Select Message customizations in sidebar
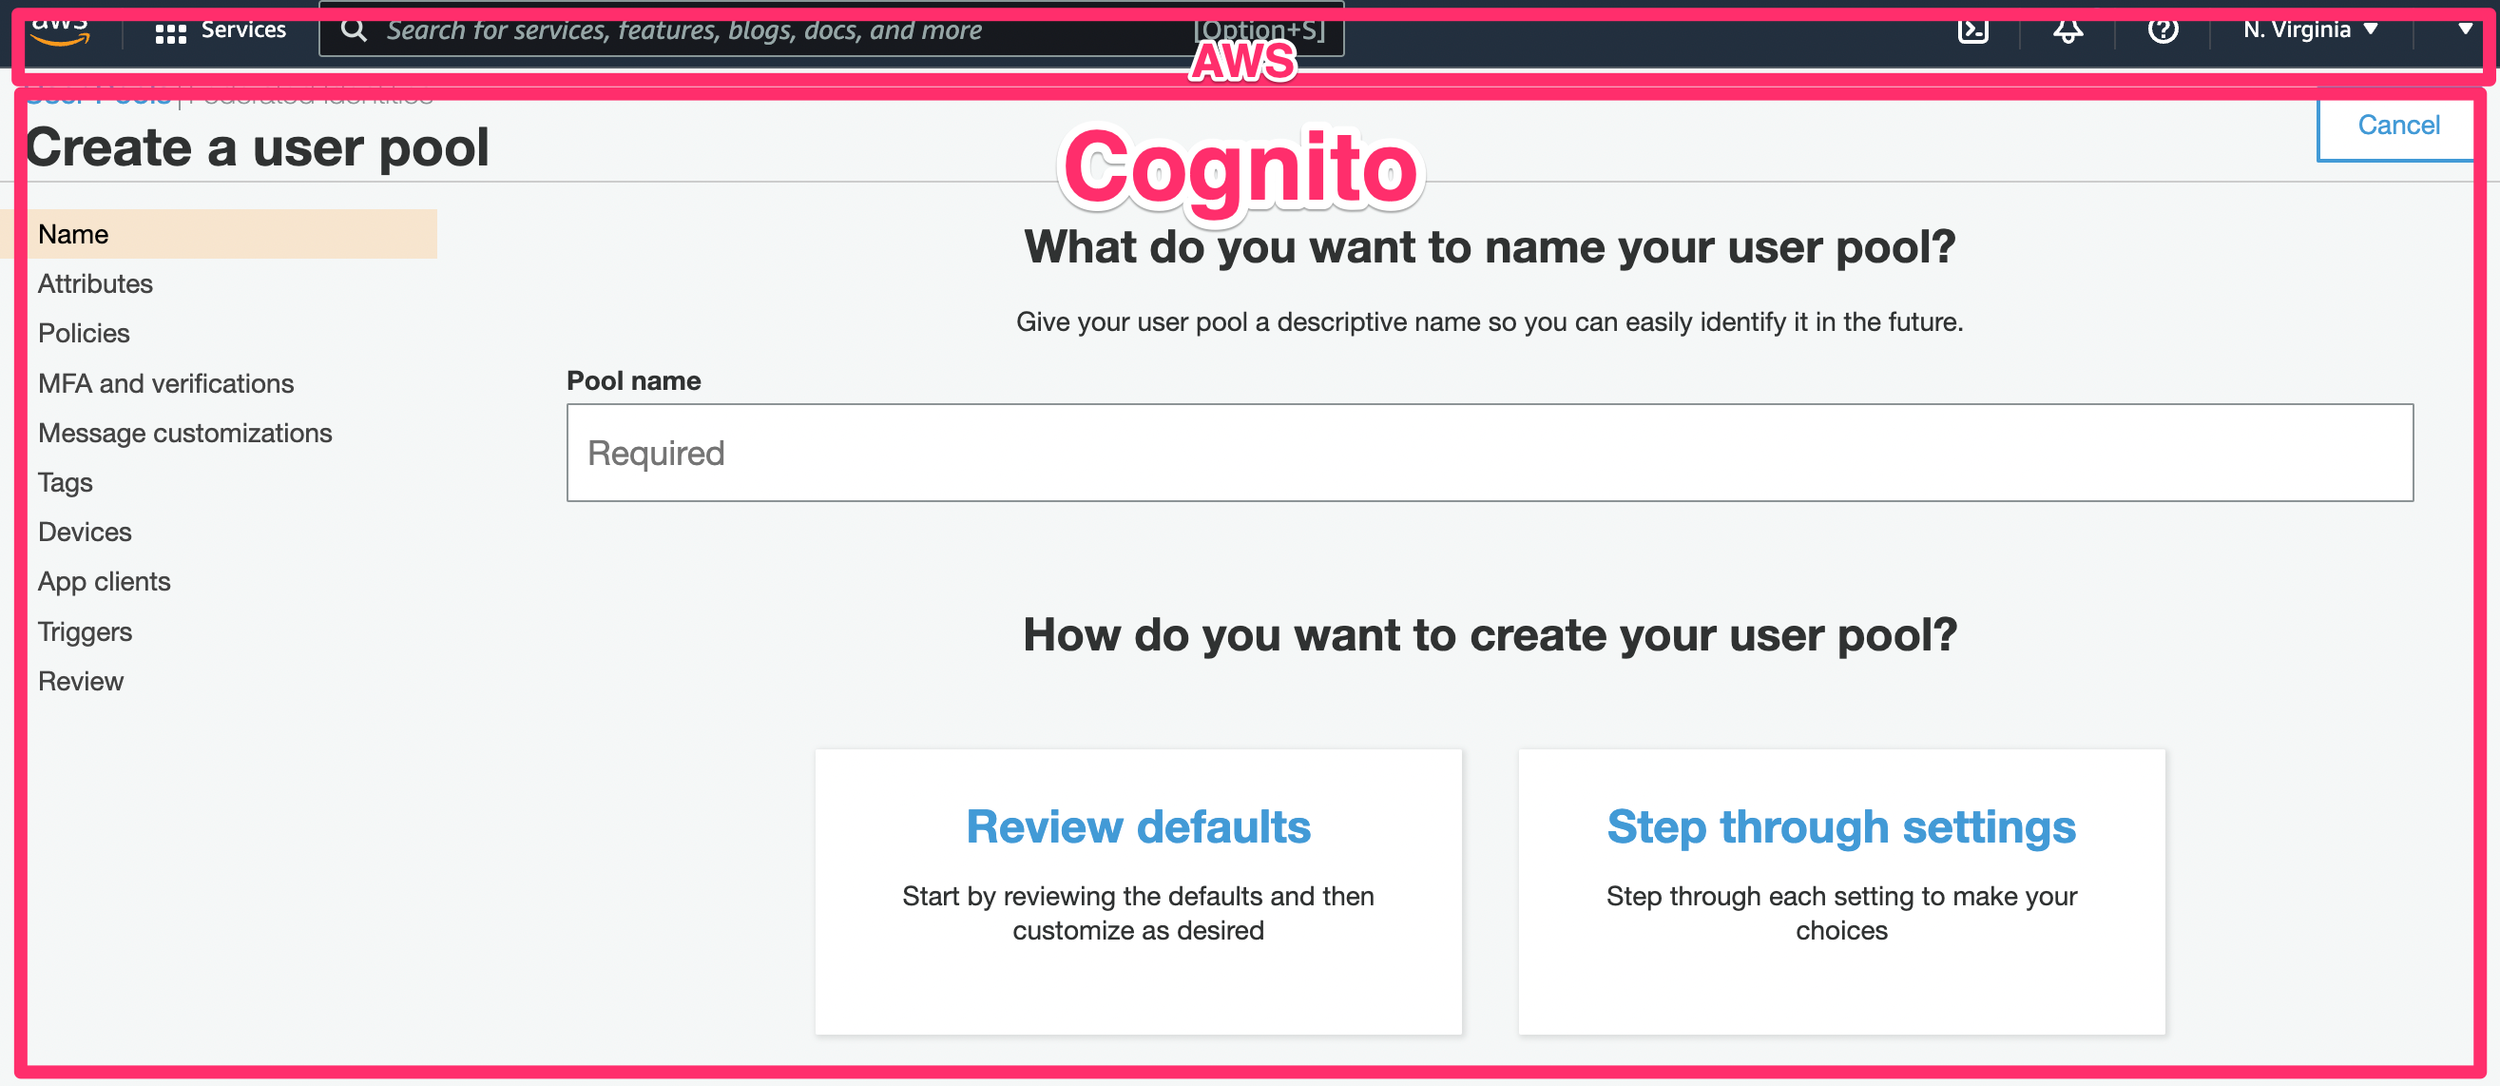Viewport: 2500px width, 1086px height. coord(185,433)
